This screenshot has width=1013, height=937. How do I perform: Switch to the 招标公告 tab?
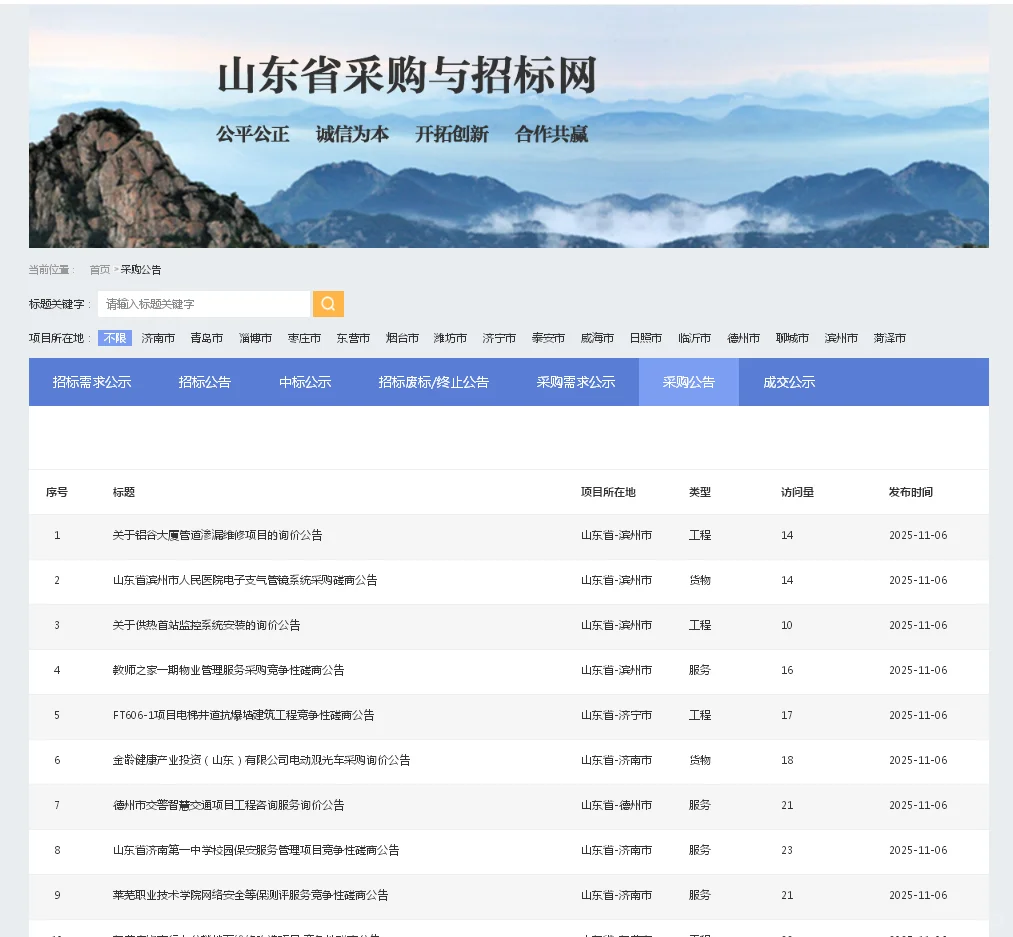coord(204,381)
